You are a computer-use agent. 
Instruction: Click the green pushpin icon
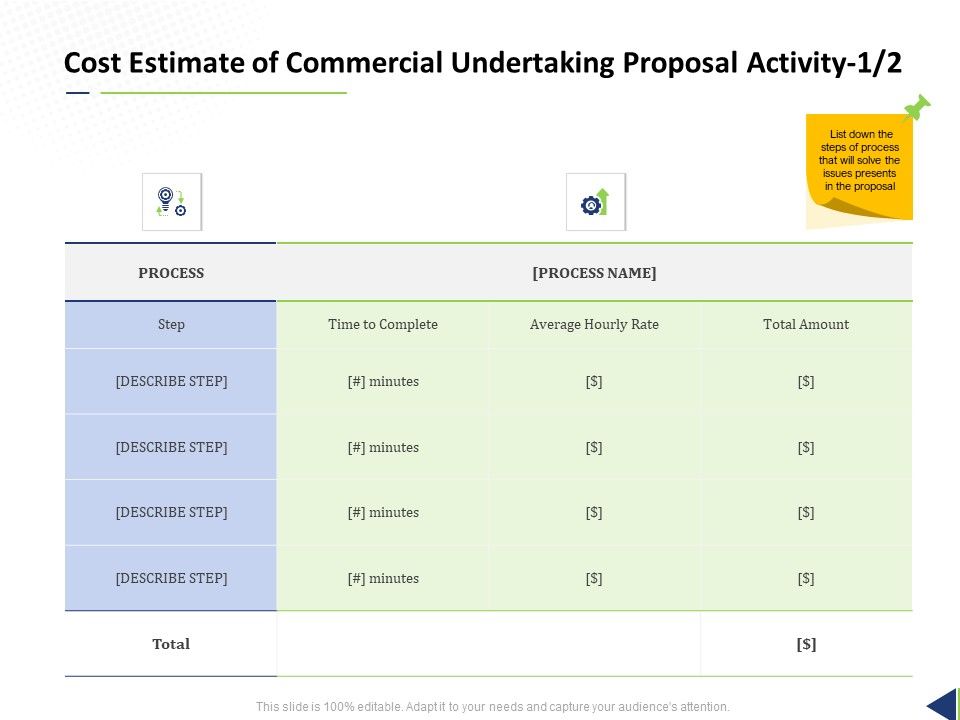(x=915, y=108)
